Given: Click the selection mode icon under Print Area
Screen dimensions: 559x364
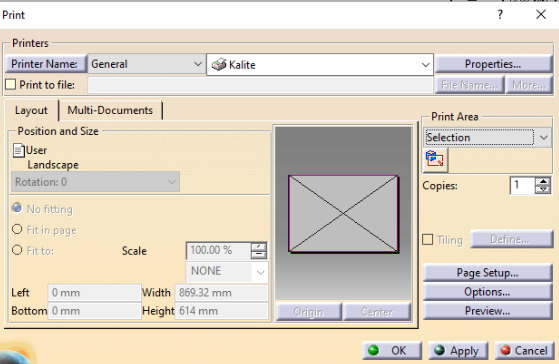Looking at the screenshot, I should (435, 159).
